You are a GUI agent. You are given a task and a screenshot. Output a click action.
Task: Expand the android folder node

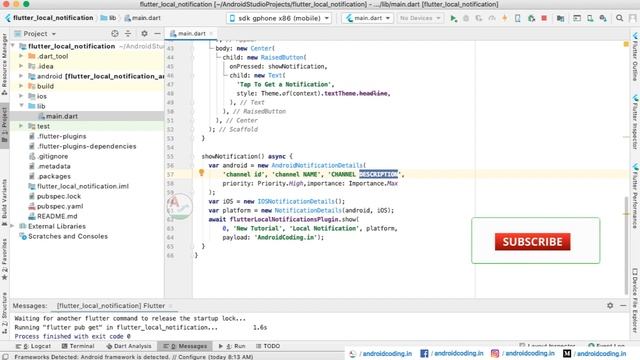tap(21, 76)
